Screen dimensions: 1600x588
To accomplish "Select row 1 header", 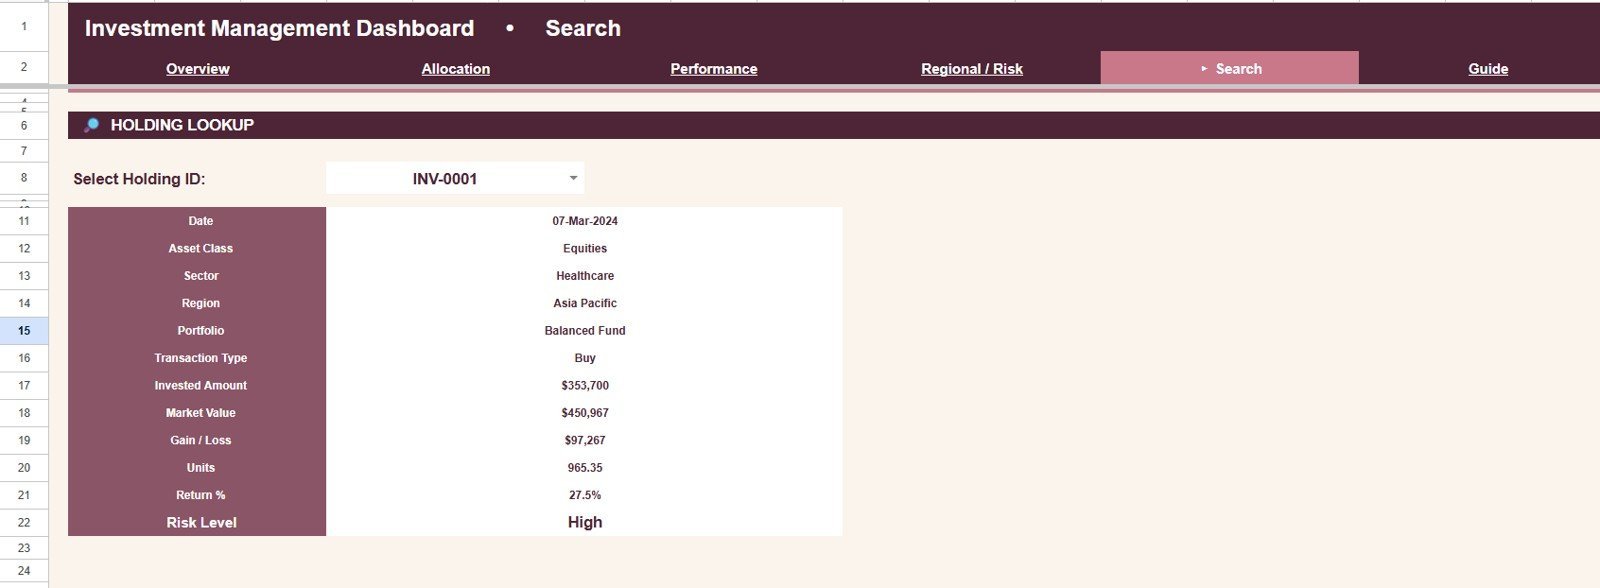I will (24, 27).
